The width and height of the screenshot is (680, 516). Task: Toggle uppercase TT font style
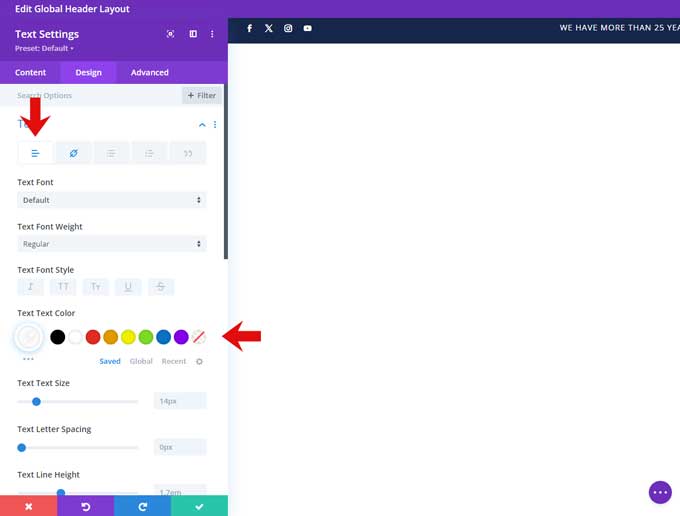point(63,287)
